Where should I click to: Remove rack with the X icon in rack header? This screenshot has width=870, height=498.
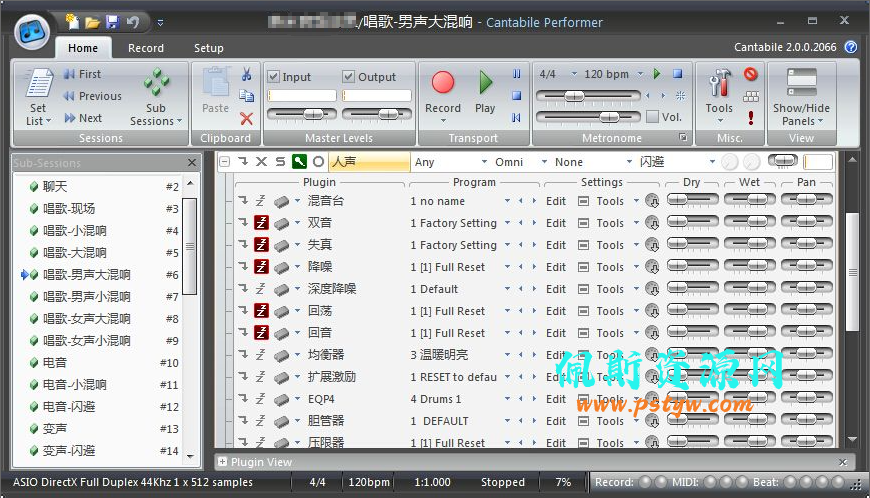pos(261,162)
